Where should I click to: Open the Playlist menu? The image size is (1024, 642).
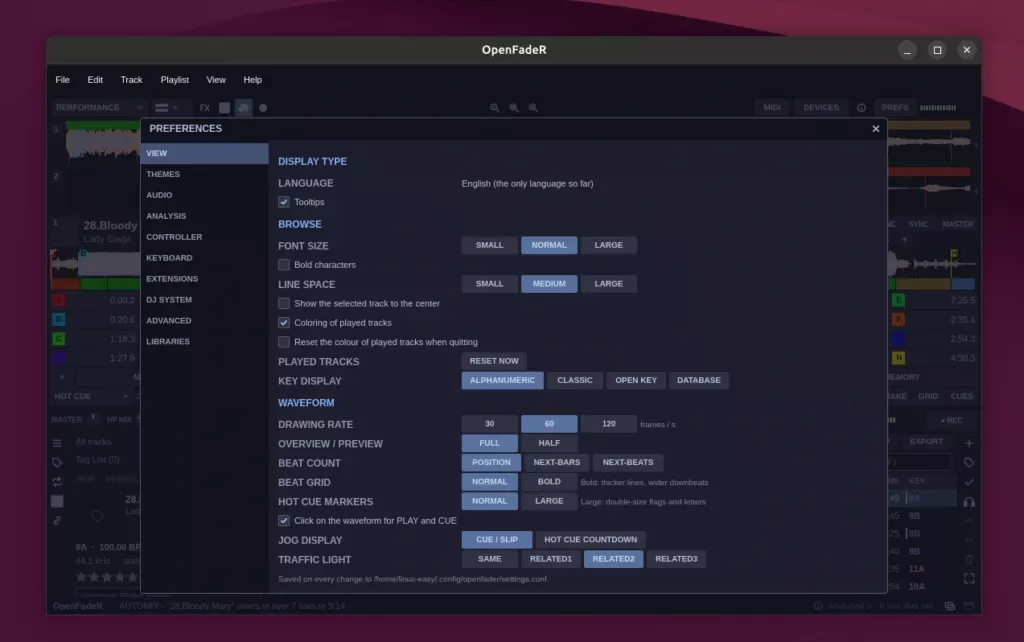(x=174, y=80)
